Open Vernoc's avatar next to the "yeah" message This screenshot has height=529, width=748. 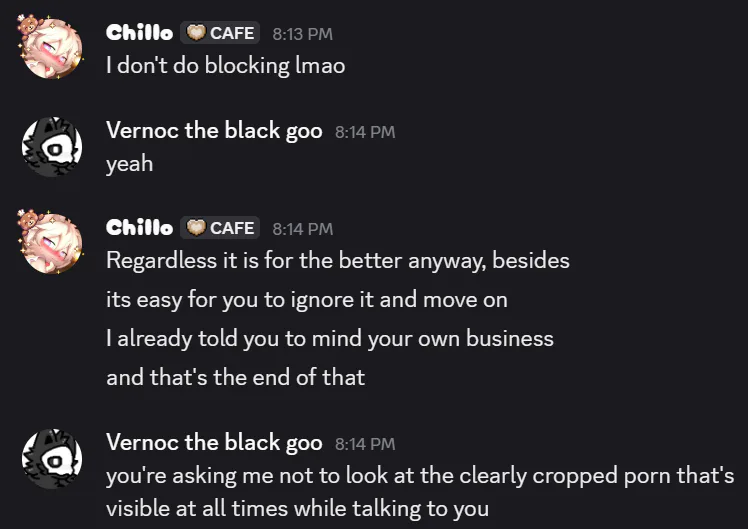pos(51,146)
